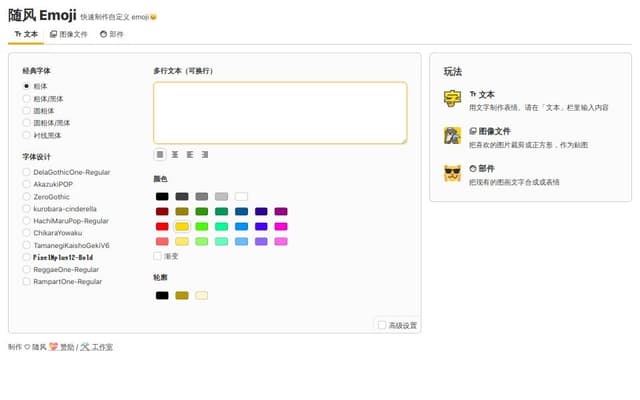Pick the highlighted yellow color swatch
The width and height of the screenshot is (640, 400).
click(x=182, y=227)
